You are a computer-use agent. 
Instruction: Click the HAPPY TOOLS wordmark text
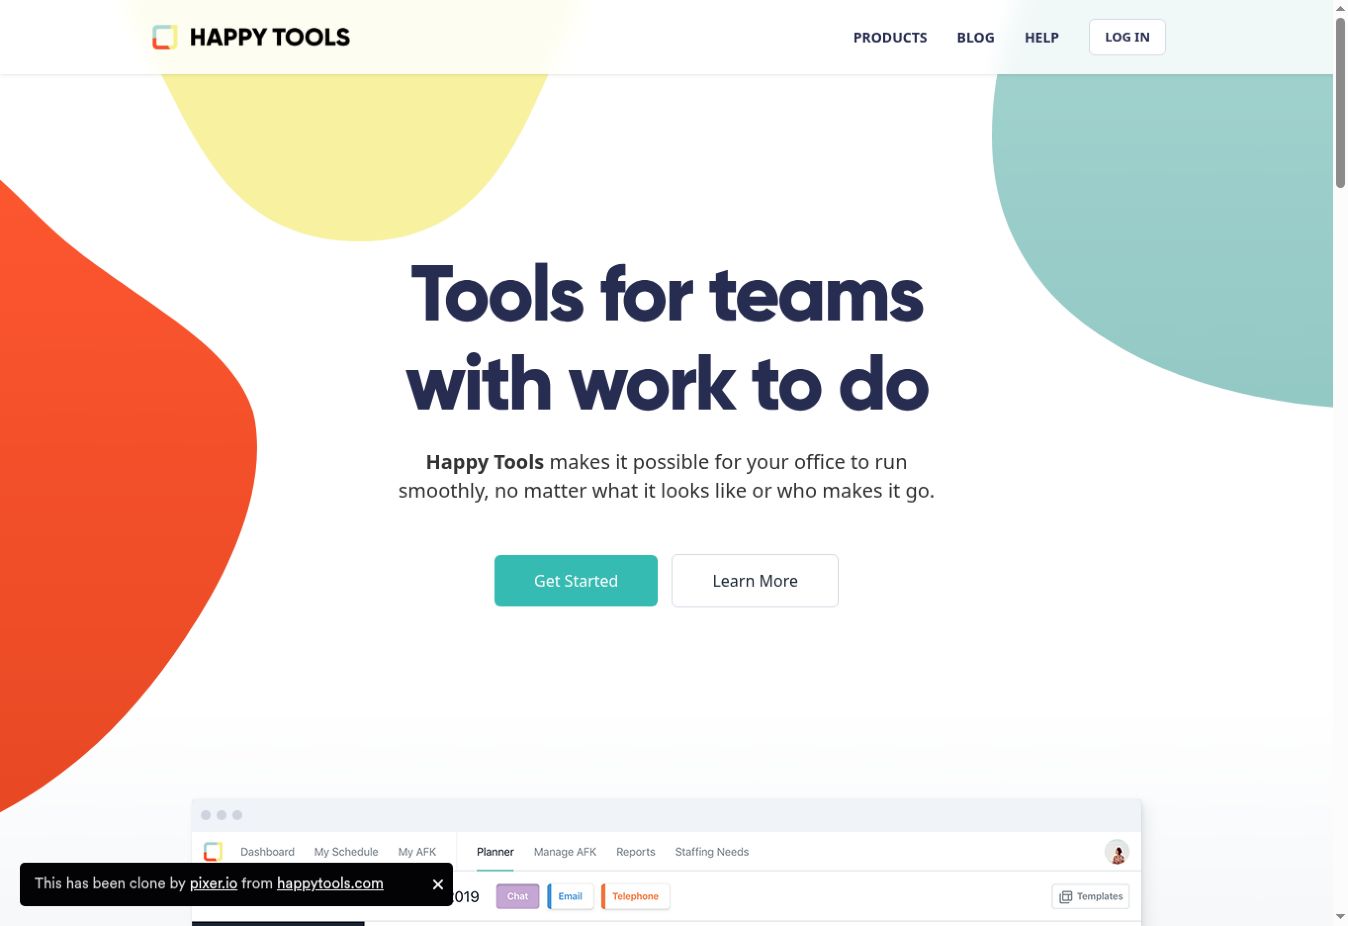(270, 37)
